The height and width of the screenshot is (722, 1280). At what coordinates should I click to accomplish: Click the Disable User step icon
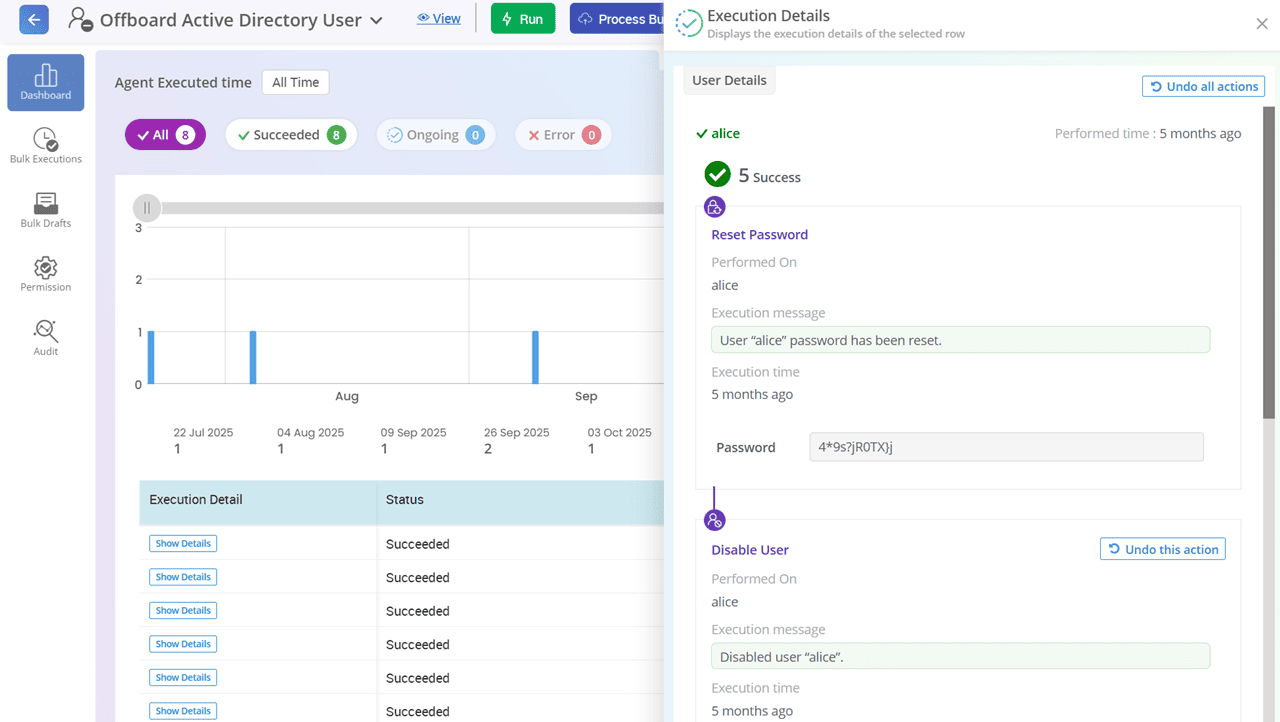714,520
